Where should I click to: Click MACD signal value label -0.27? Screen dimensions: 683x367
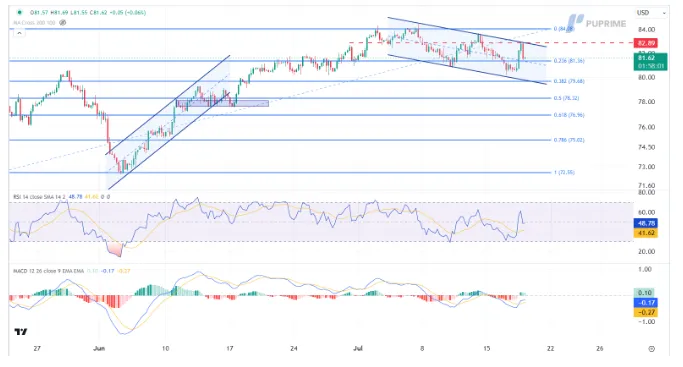pos(646,312)
